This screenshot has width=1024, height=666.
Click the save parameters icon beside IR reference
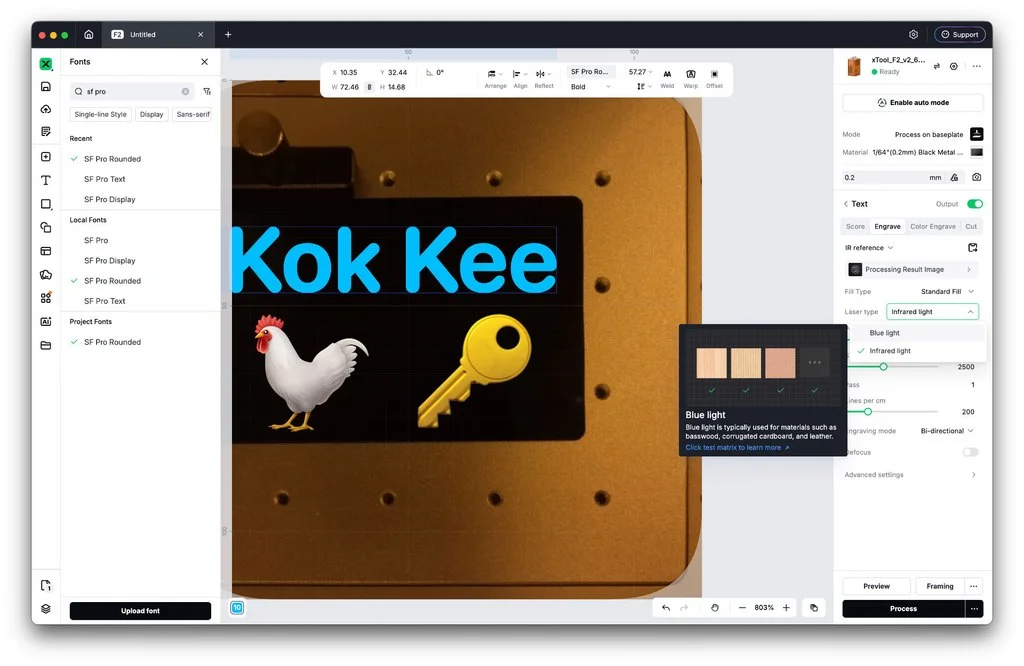[972, 247]
